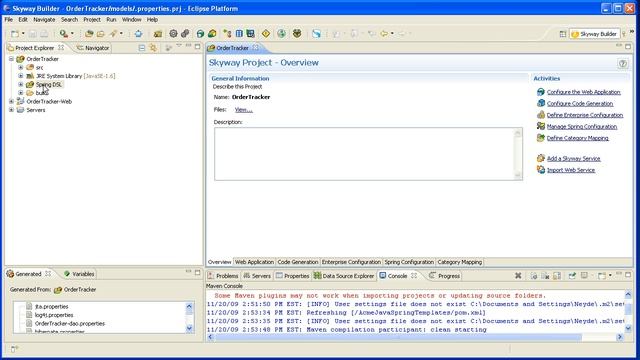The image size is (640, 360).
Task: Open the Open Console dropdown arrow
Action: (x=610, y=276)
